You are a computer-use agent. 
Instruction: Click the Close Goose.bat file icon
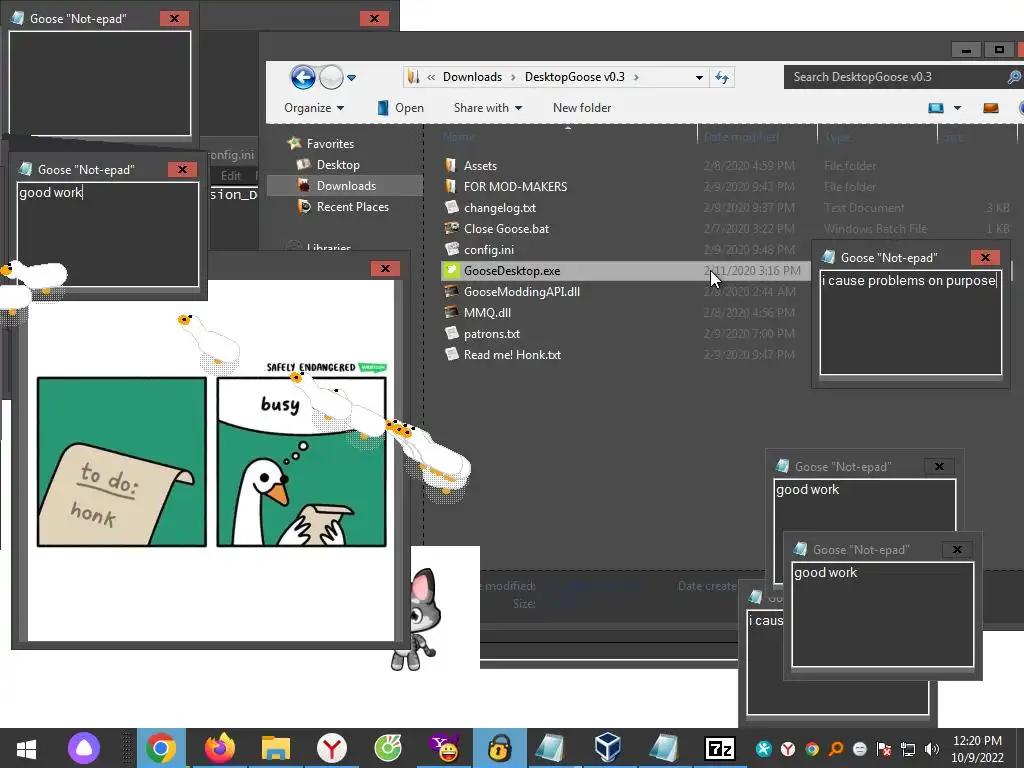pyautogui.click(x=451, y=228)
